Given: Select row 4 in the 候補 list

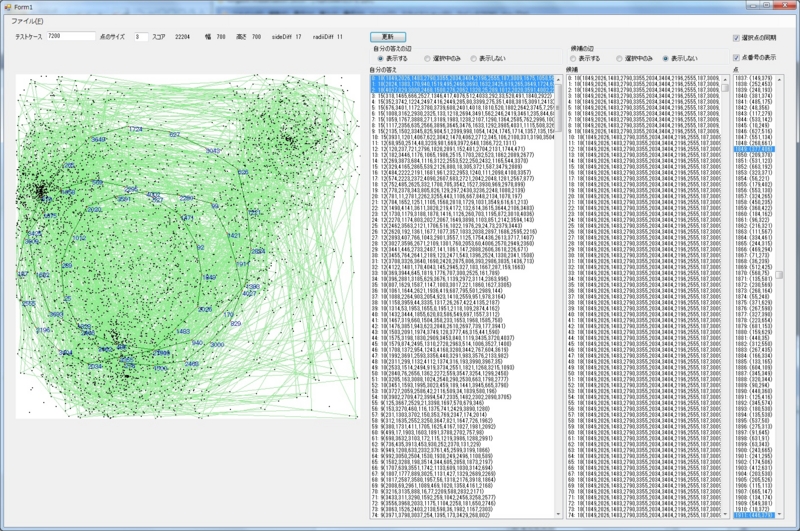Looking at the screenshot, I should pyautogui.click(x=643, y=102).
